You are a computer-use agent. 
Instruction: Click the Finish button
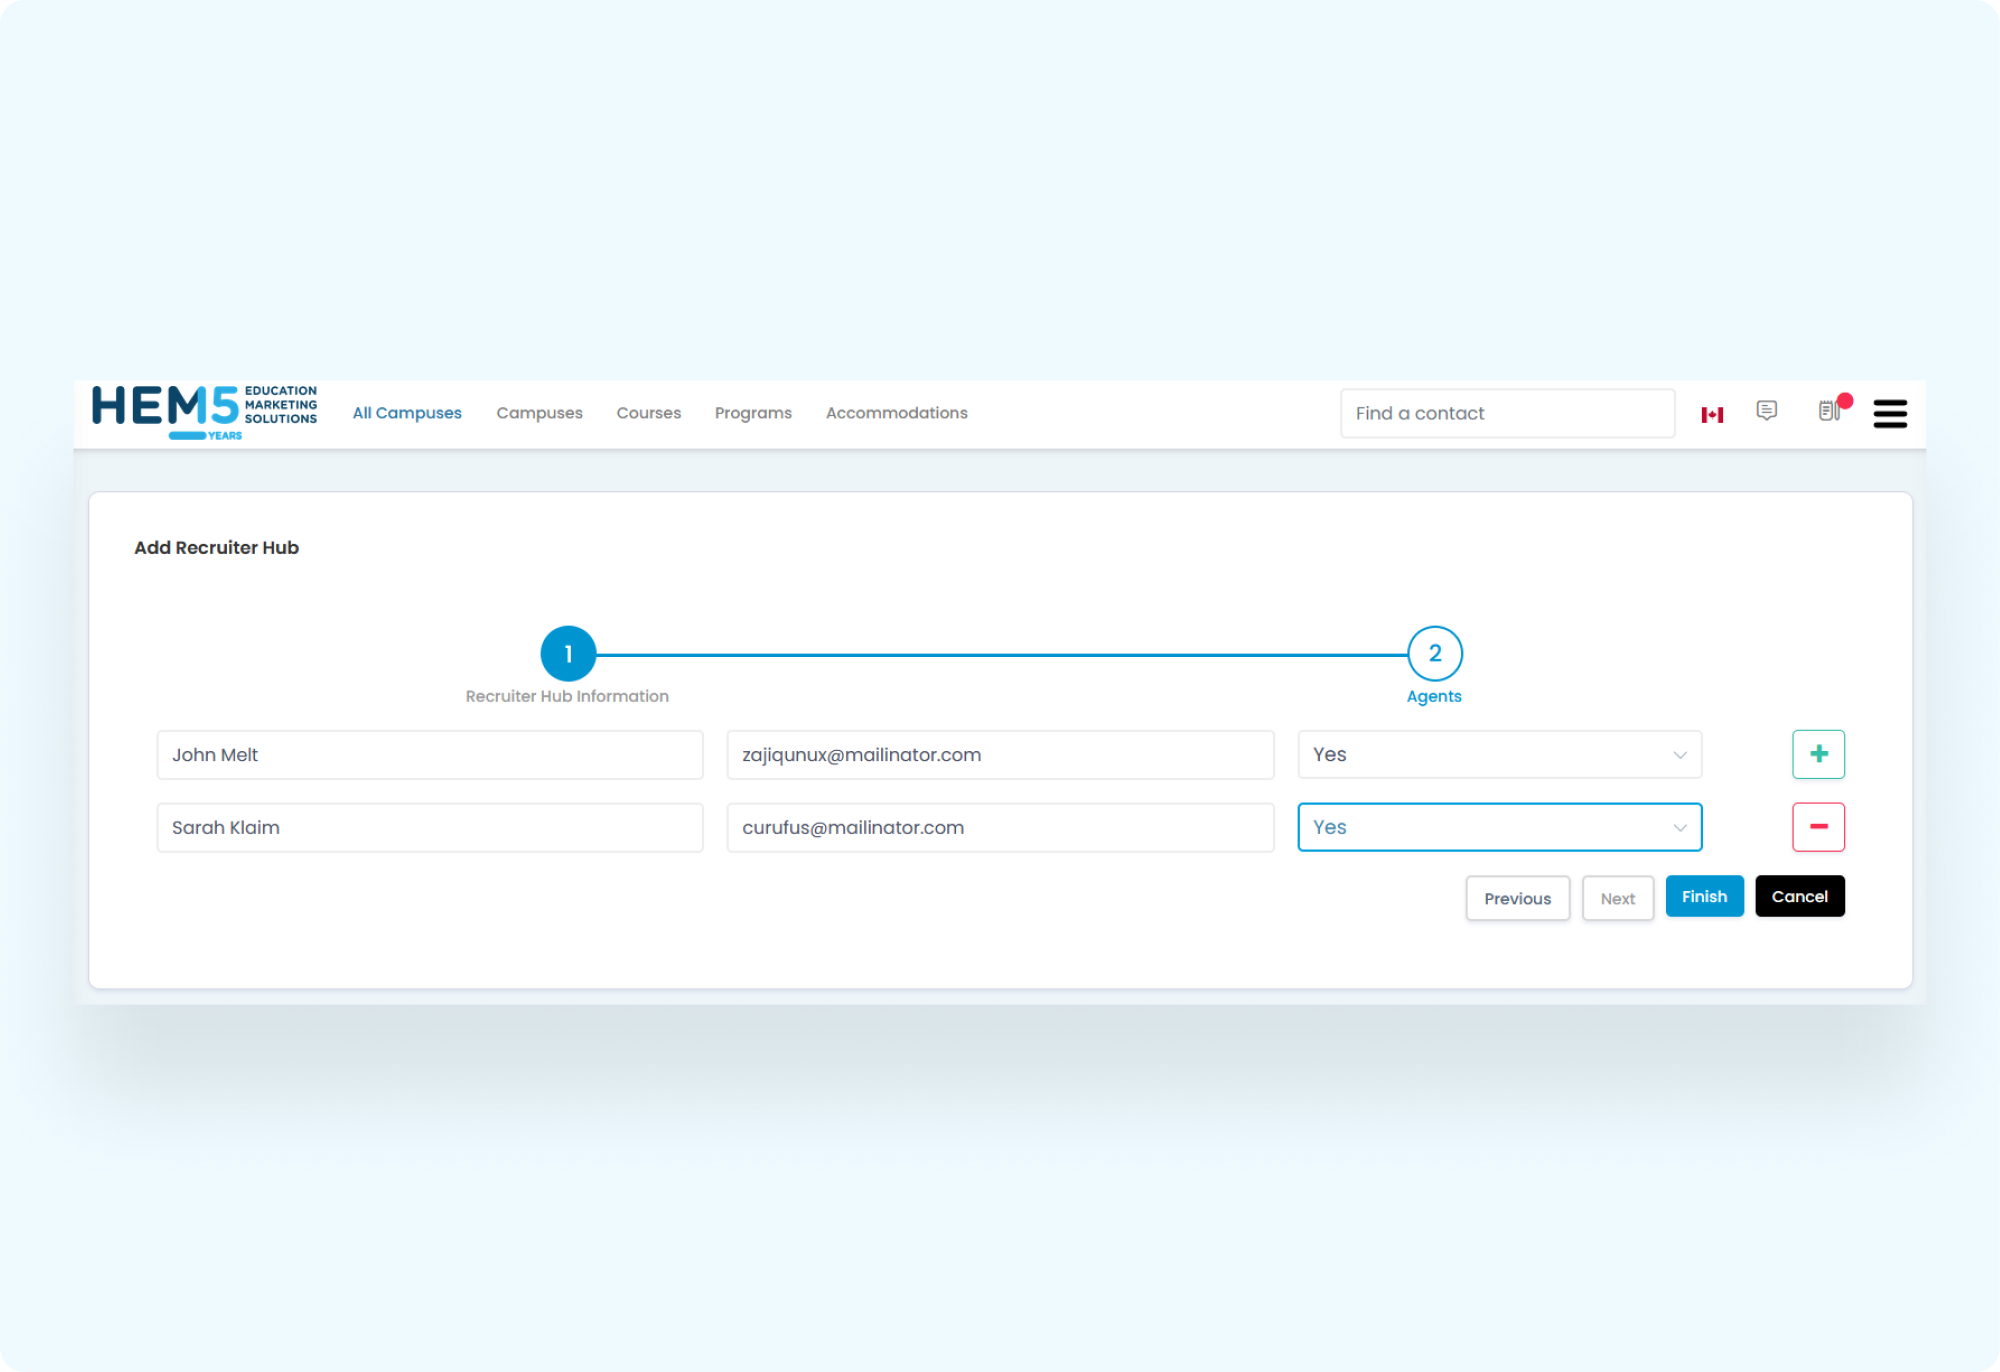click(1704, 896)
